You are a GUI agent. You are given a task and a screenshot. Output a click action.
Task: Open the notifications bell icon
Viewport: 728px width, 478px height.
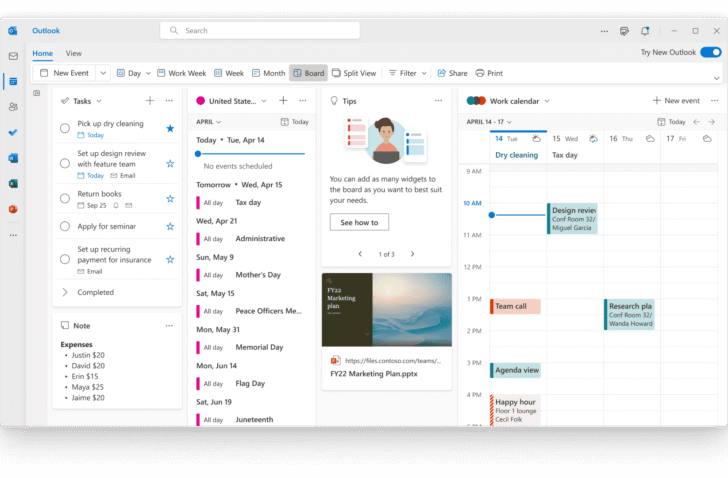[645, 31]
